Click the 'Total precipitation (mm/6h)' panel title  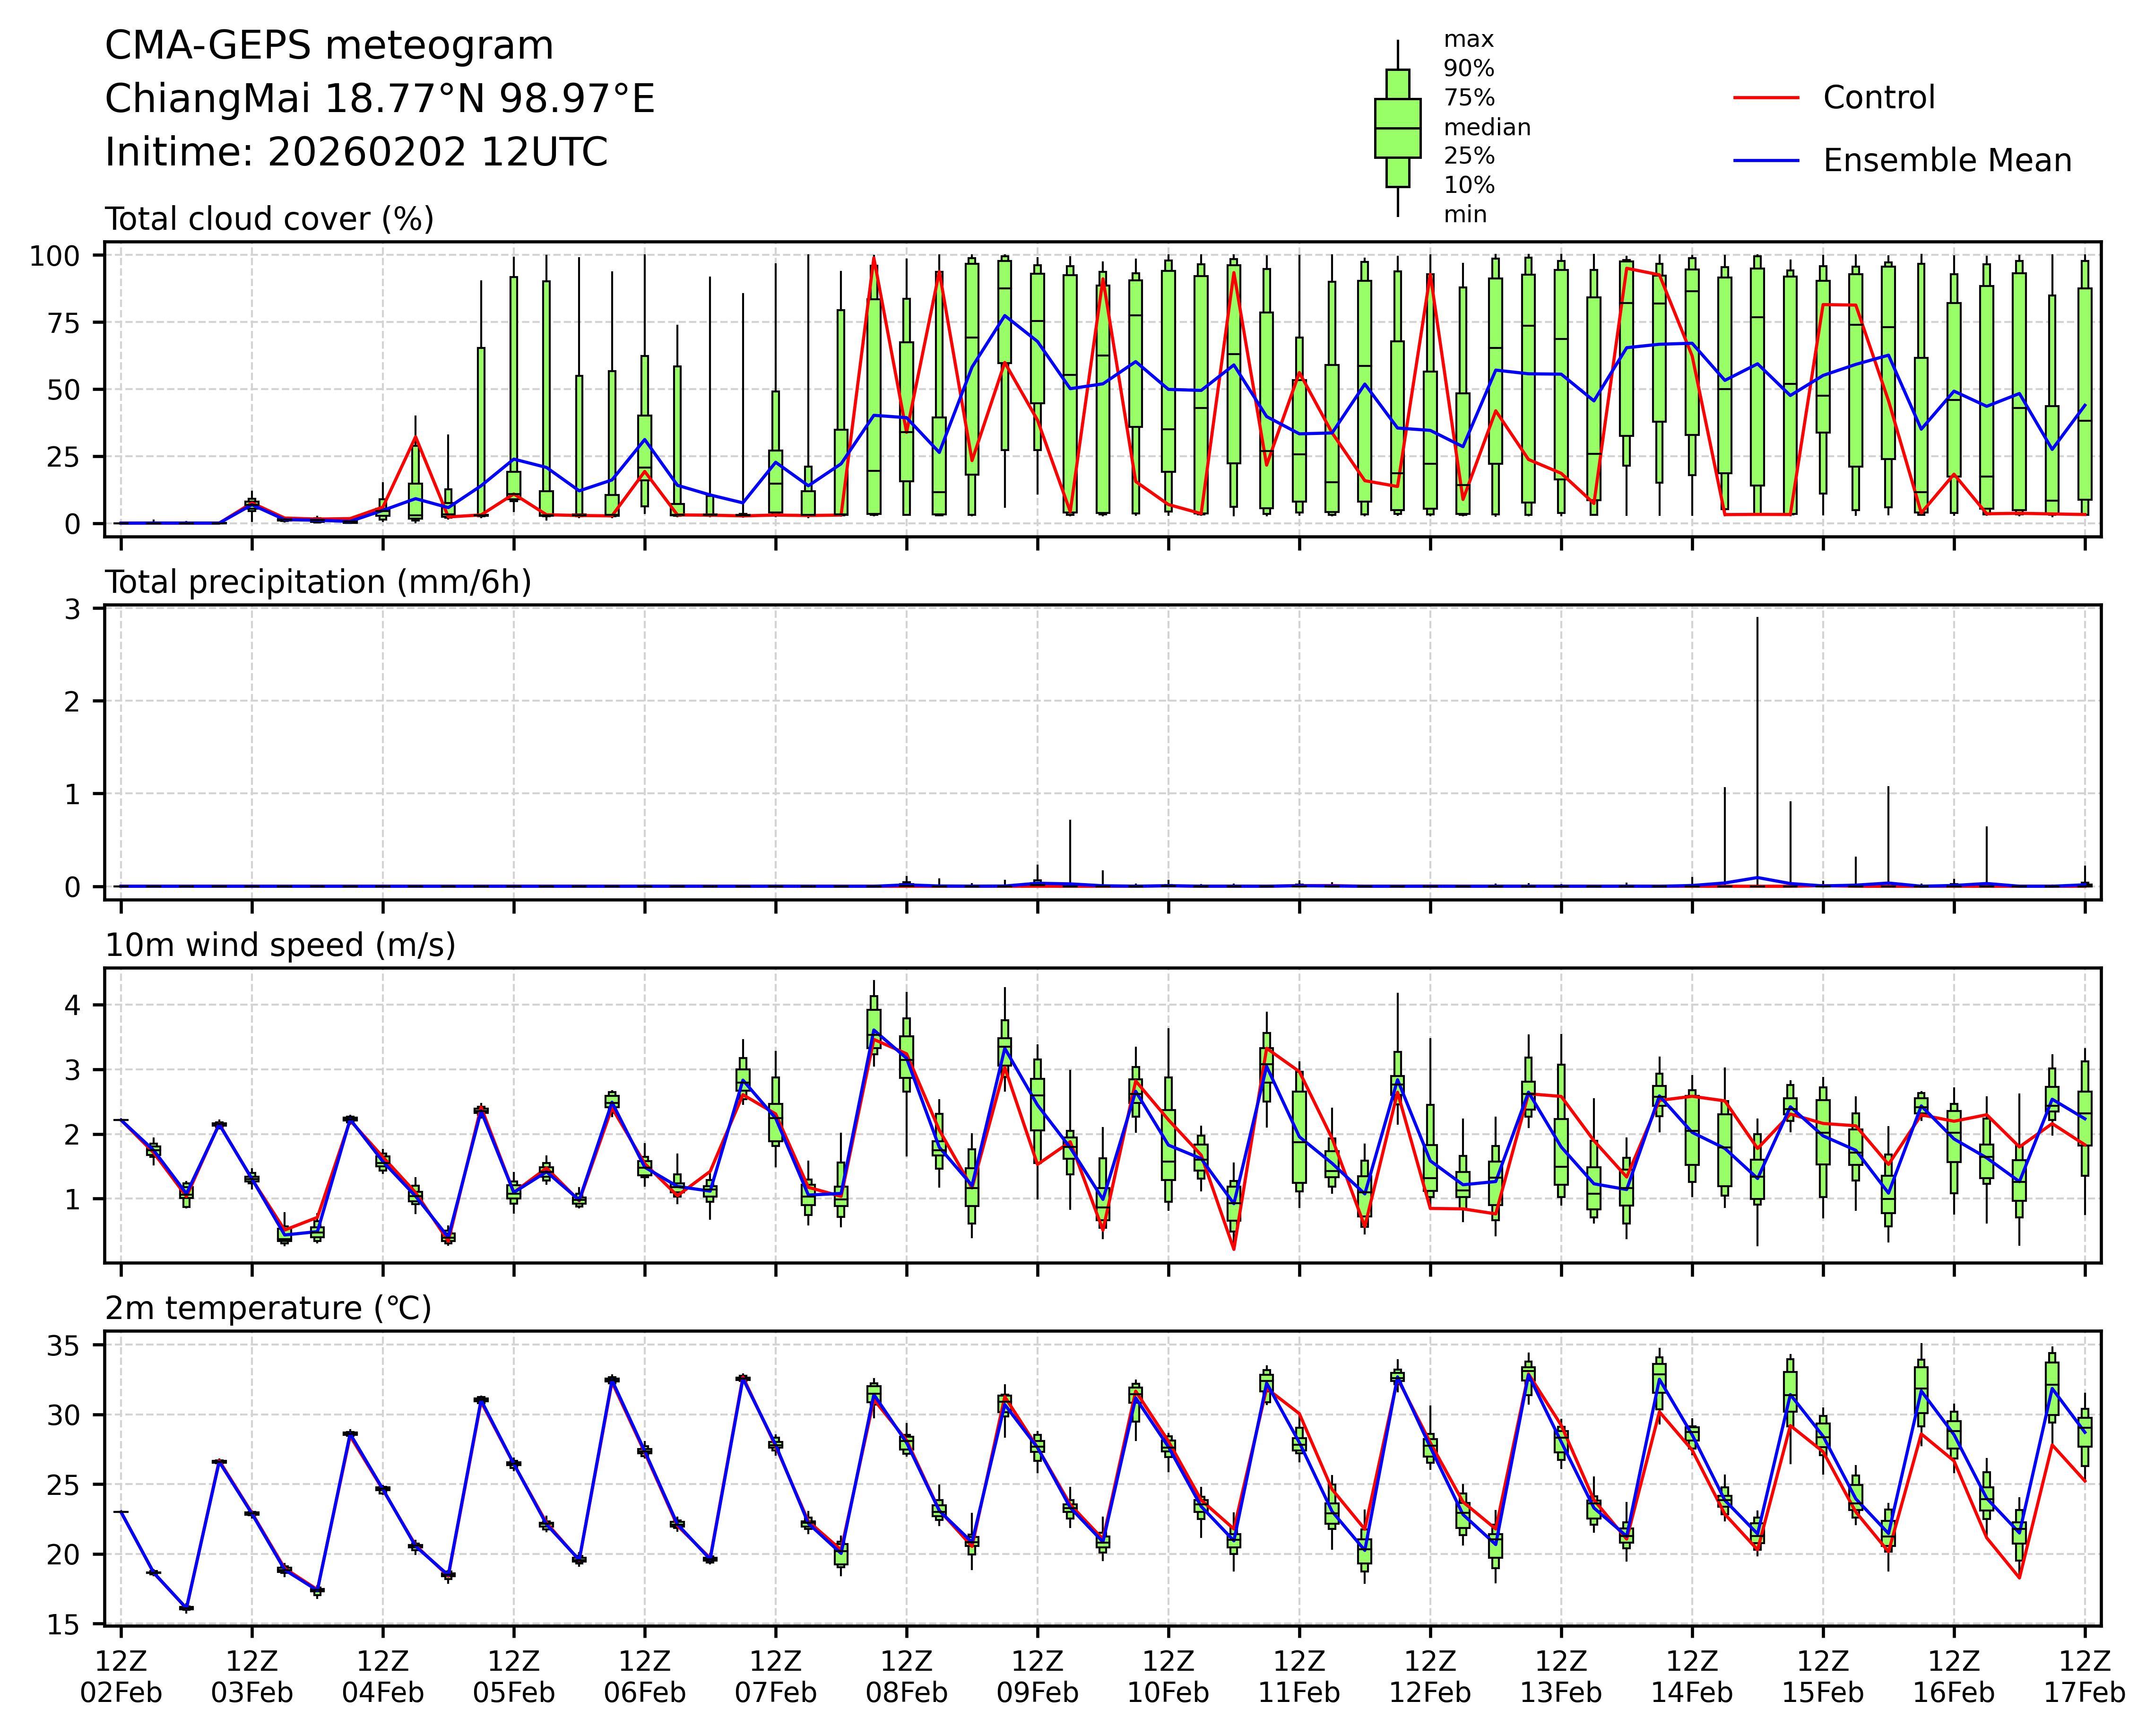pos(318,582)
